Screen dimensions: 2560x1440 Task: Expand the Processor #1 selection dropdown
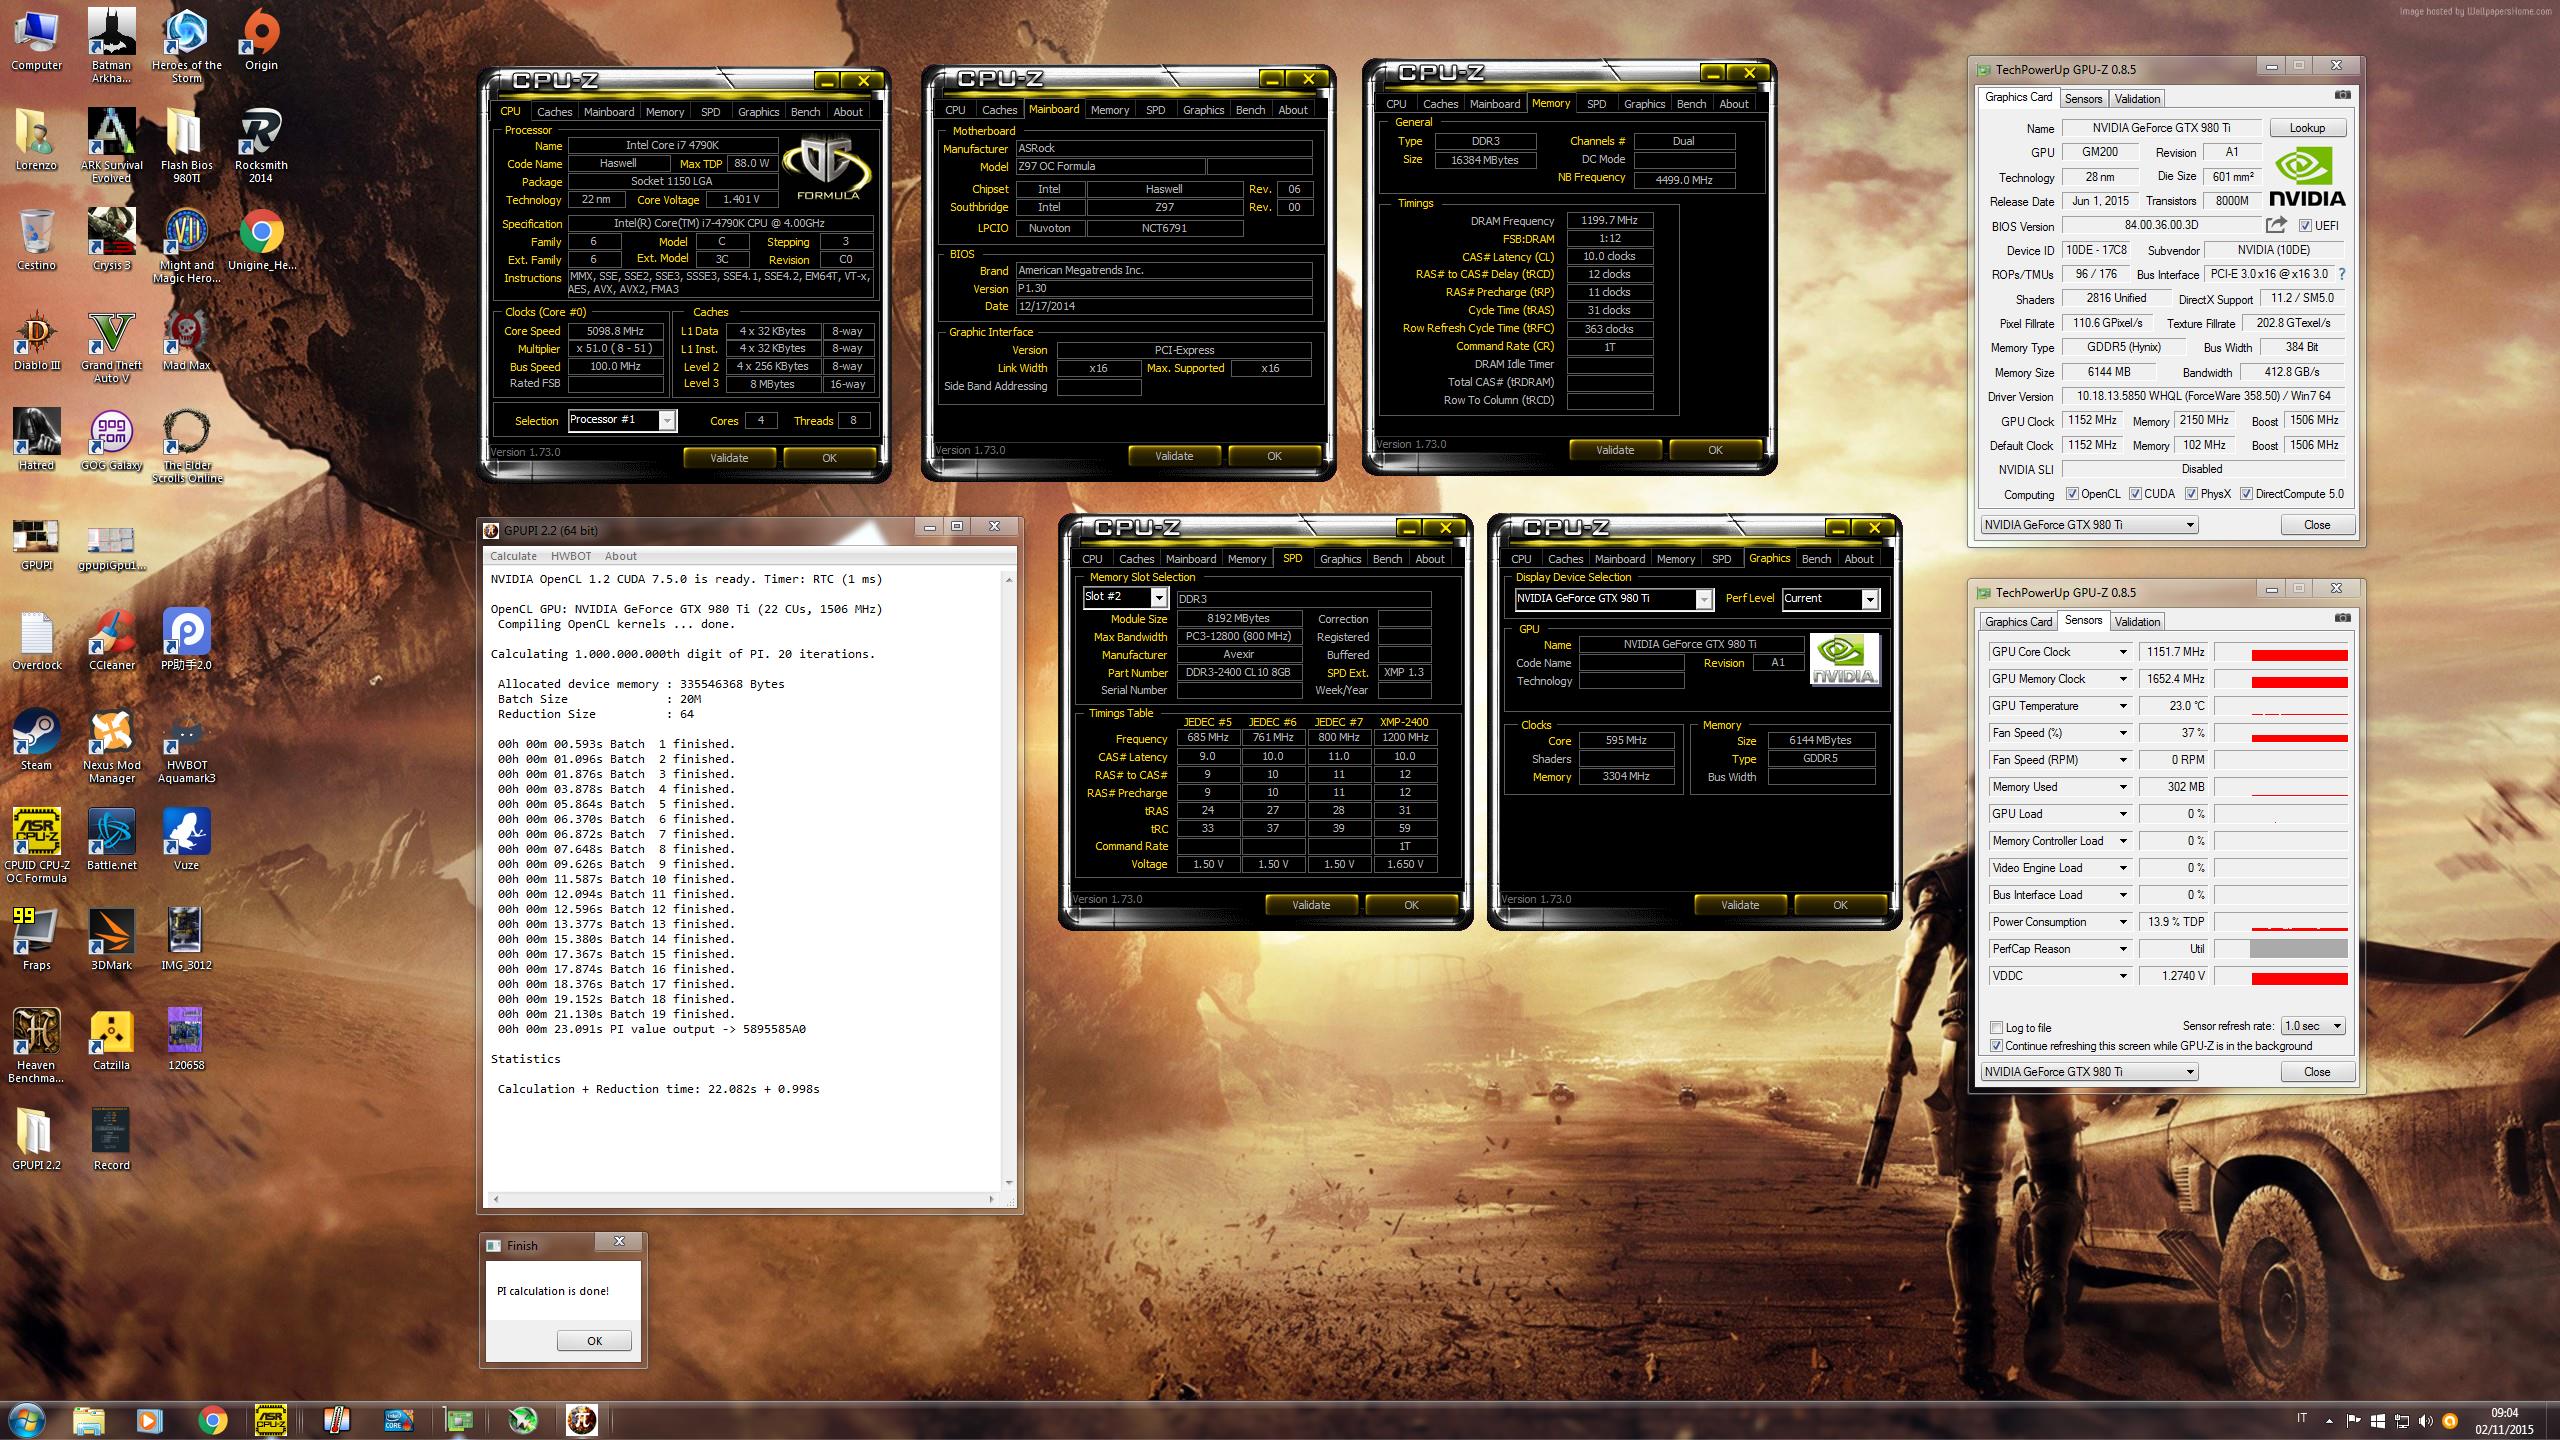pos(667,420)
